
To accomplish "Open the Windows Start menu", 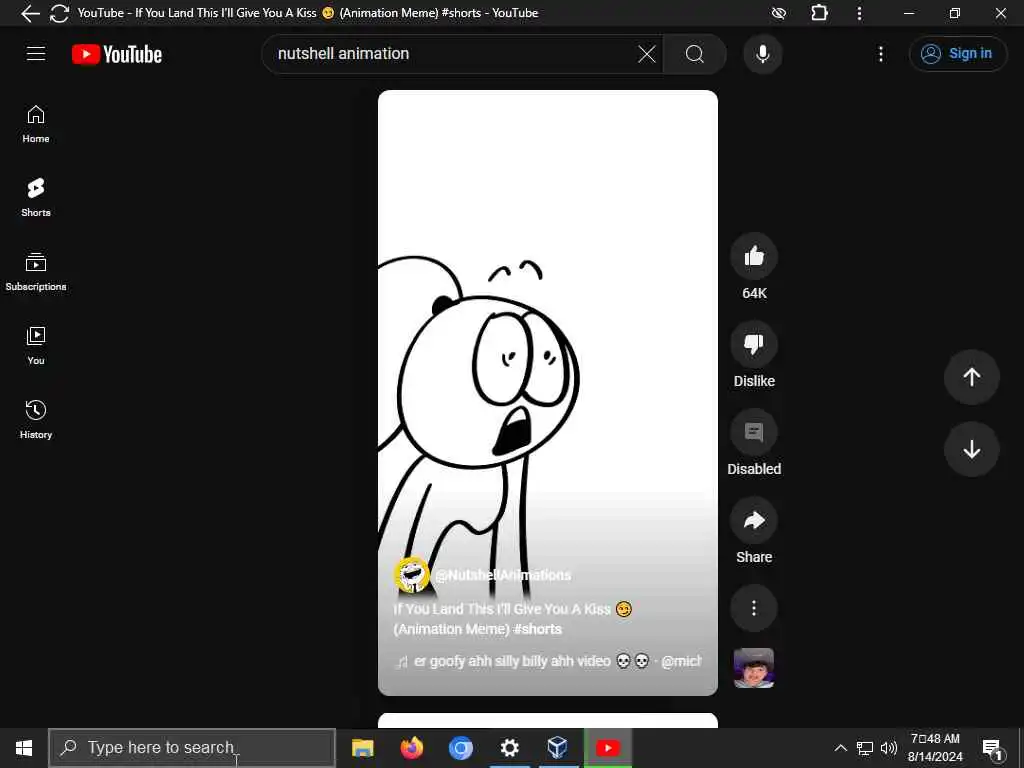I will 24,748.
